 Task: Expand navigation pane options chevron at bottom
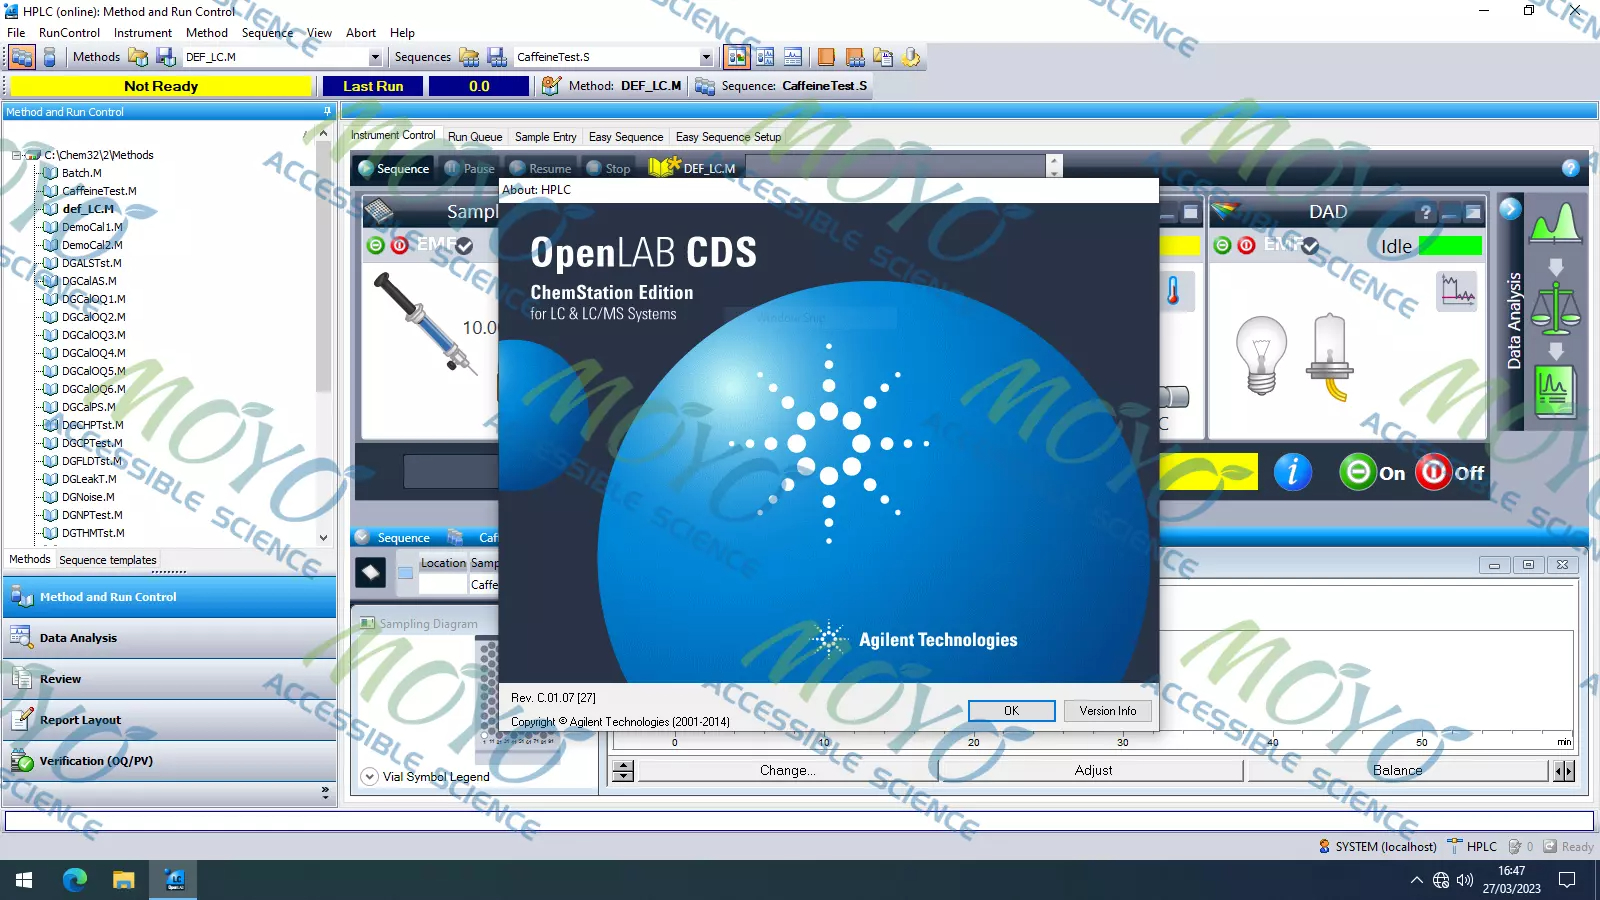(325, 793)
